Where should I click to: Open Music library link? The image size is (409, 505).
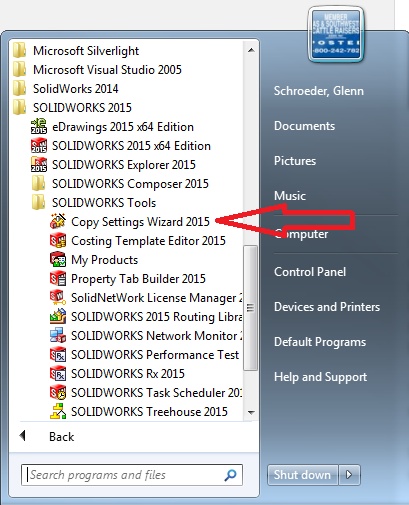290,196
